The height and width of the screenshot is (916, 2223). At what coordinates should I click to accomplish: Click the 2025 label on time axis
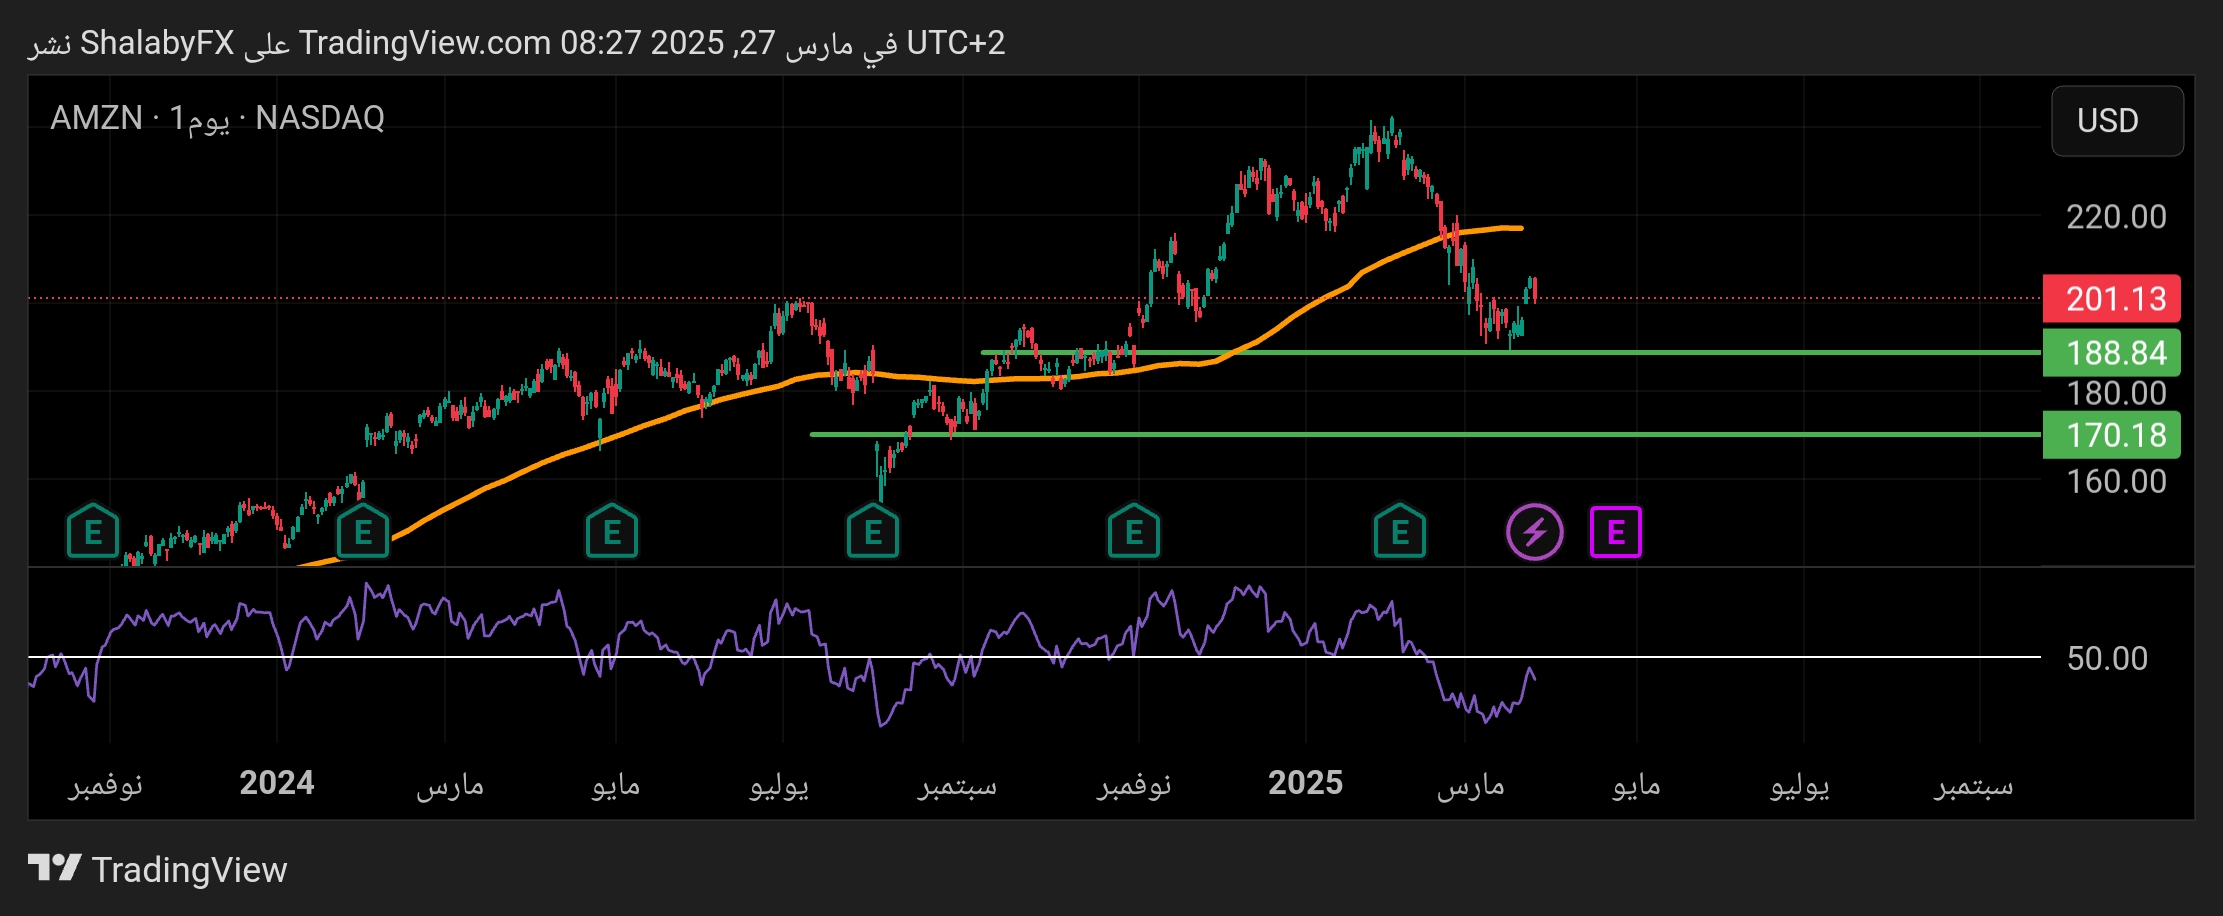click(1305, 783)
